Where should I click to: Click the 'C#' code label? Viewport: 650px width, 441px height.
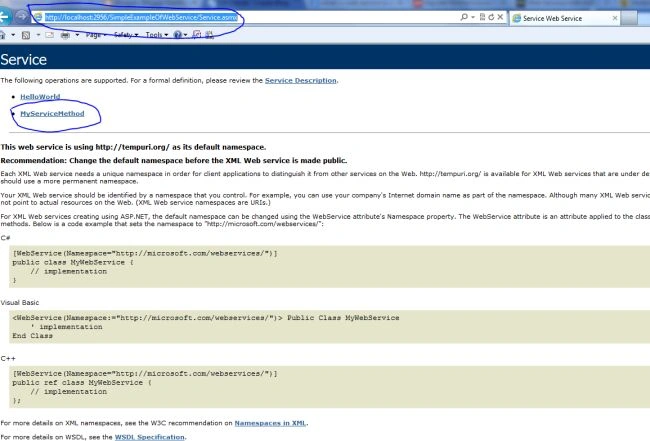point(5,238)
